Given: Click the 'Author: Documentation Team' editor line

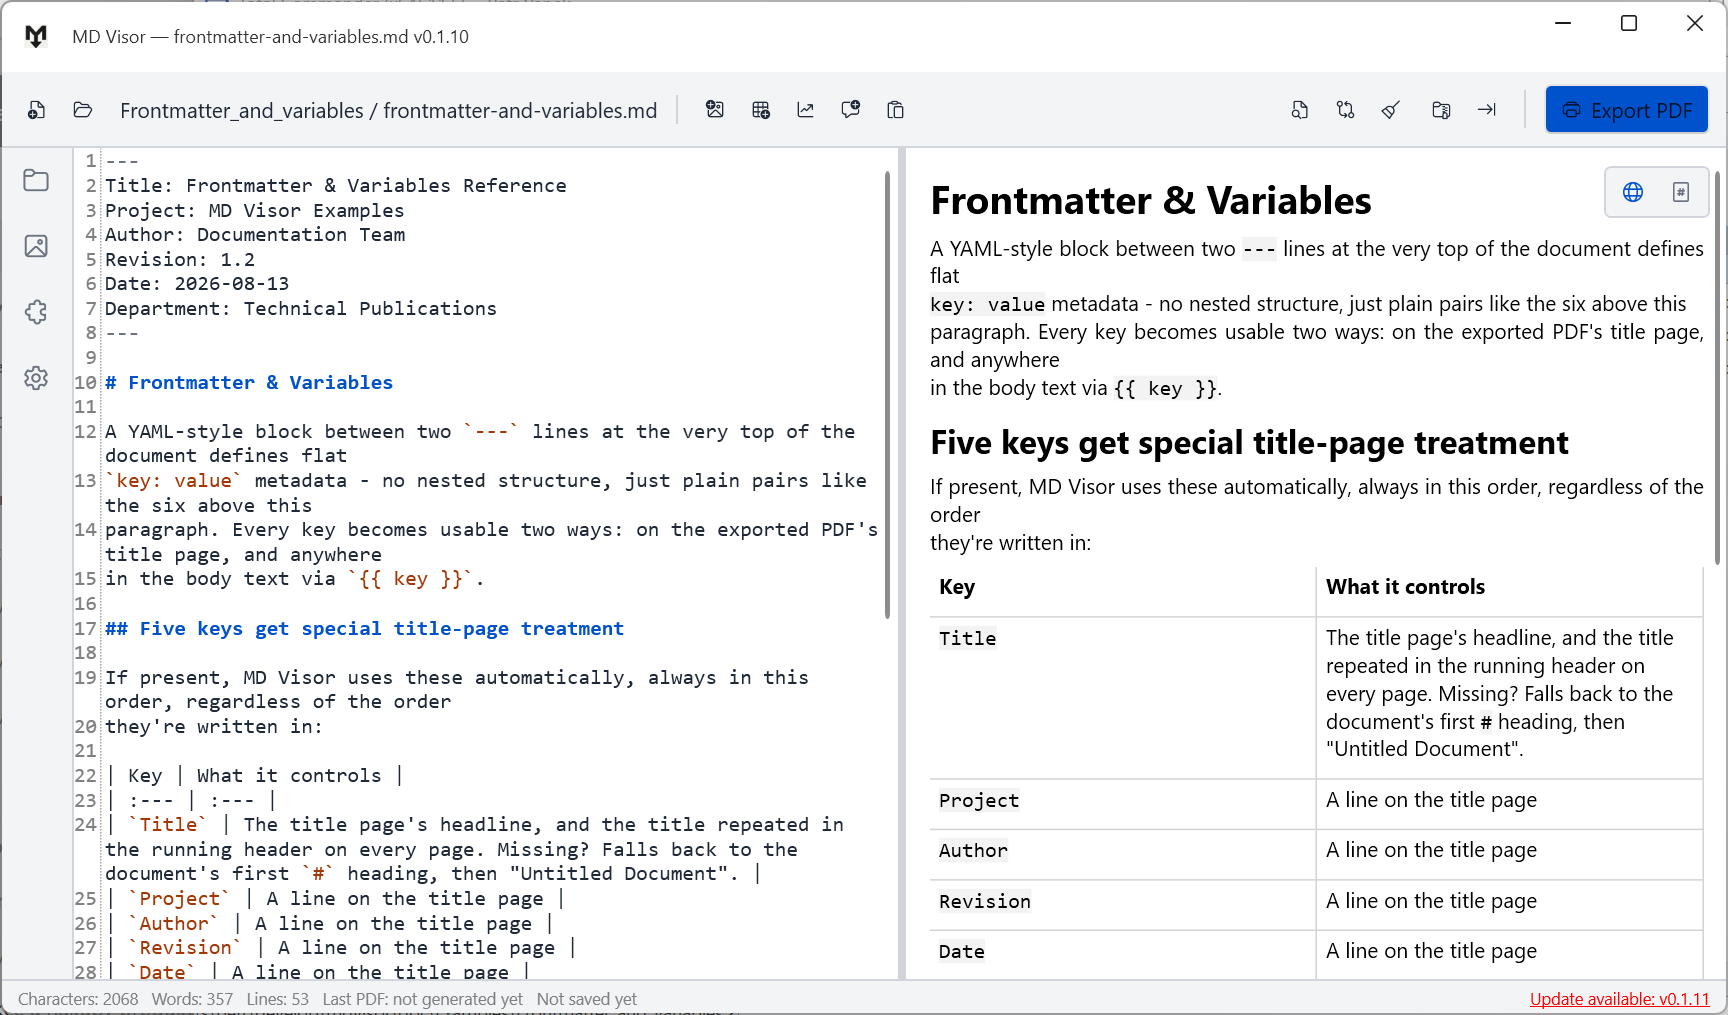Looking at the screenshot, I should [255, 235].
